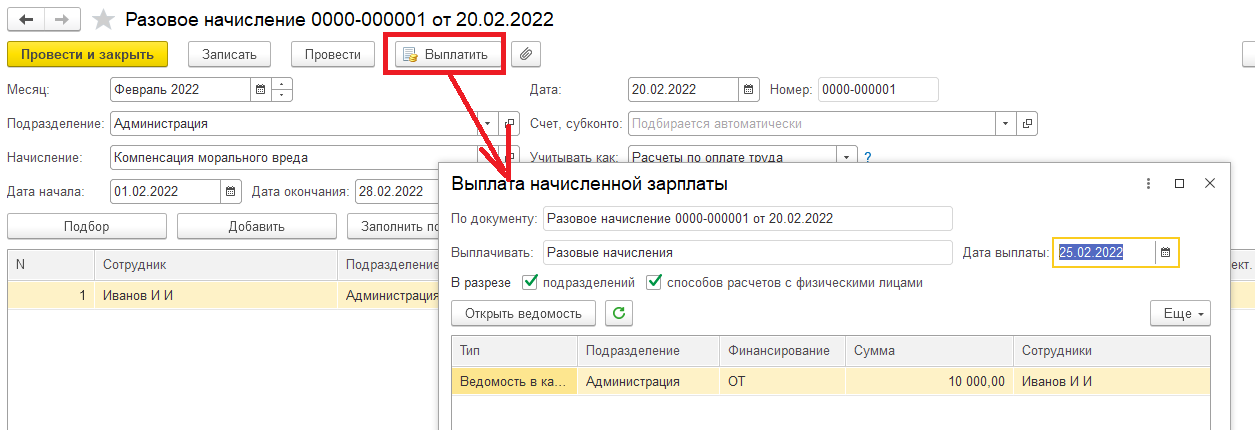This screenshot has height=430, width=1255.
Task: Sort dialog table by Сотрудники column
Action: (1112, 351)
